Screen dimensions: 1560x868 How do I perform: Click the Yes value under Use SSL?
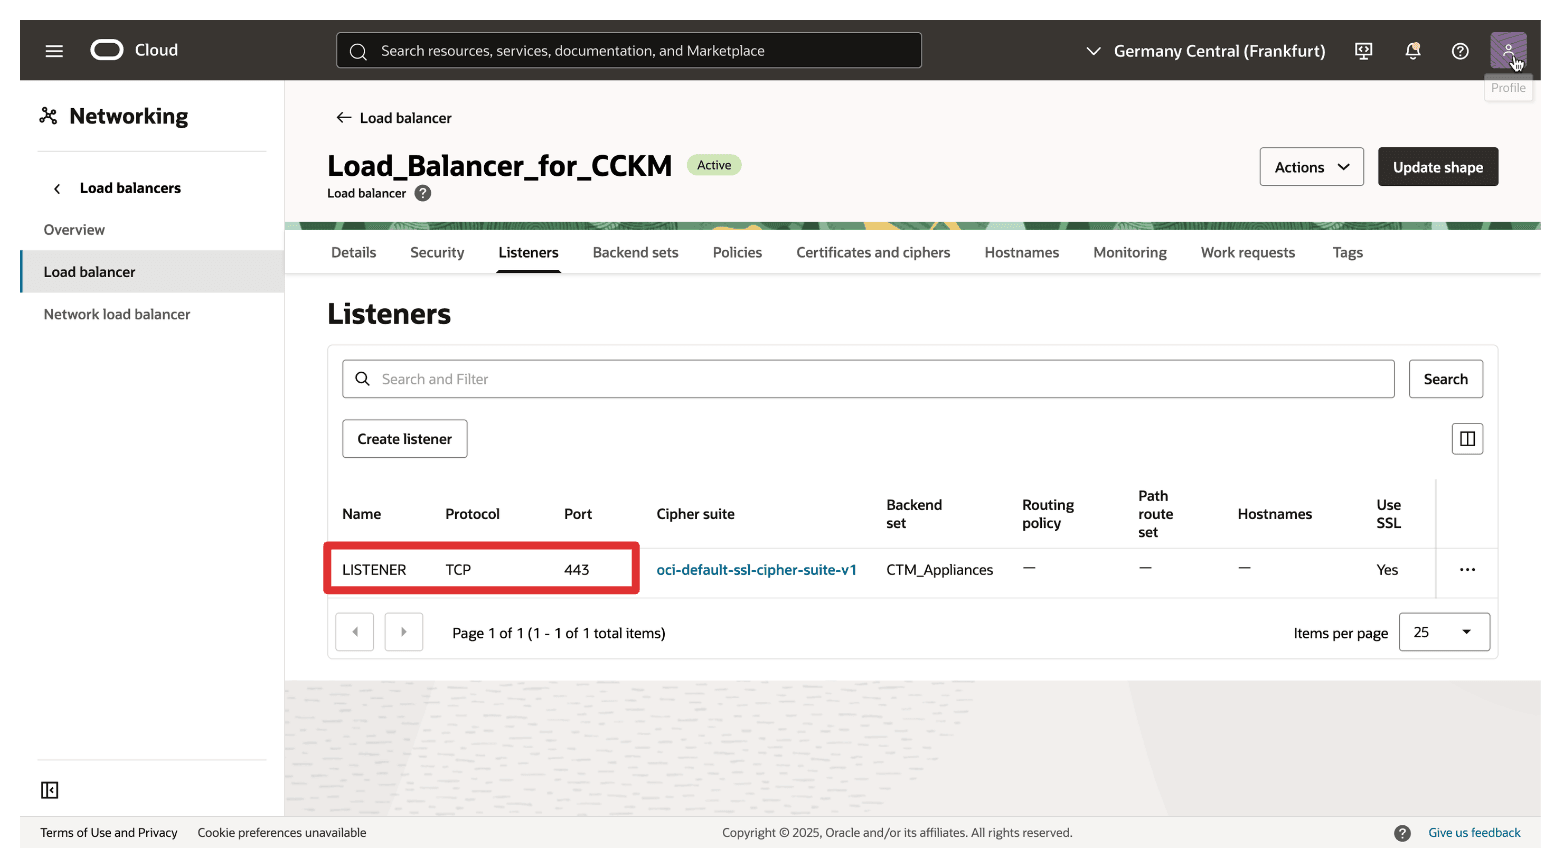click(x=1387, y=570)
